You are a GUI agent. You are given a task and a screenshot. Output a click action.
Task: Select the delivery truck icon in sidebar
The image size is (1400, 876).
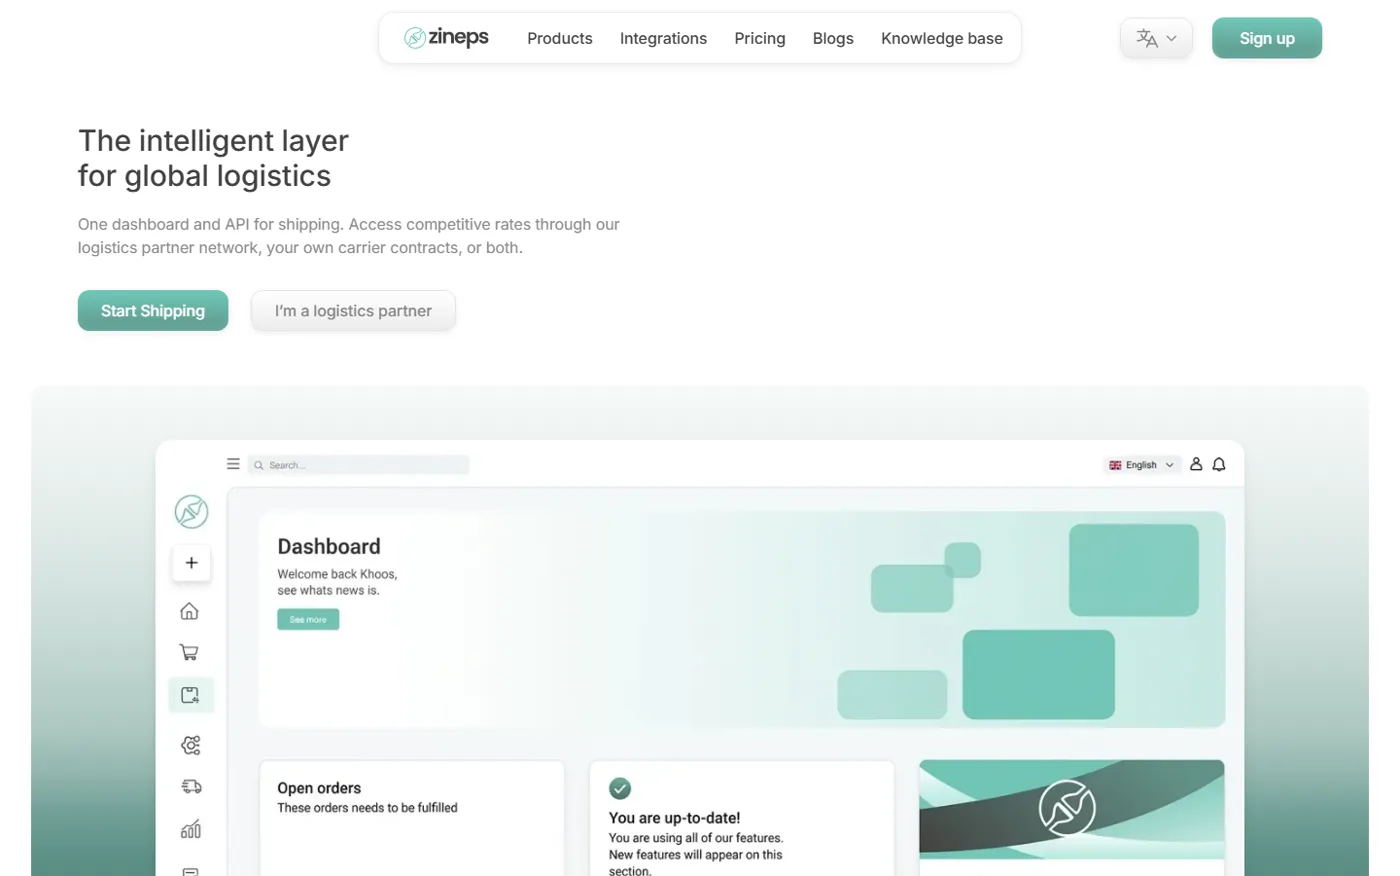point(191,787)
